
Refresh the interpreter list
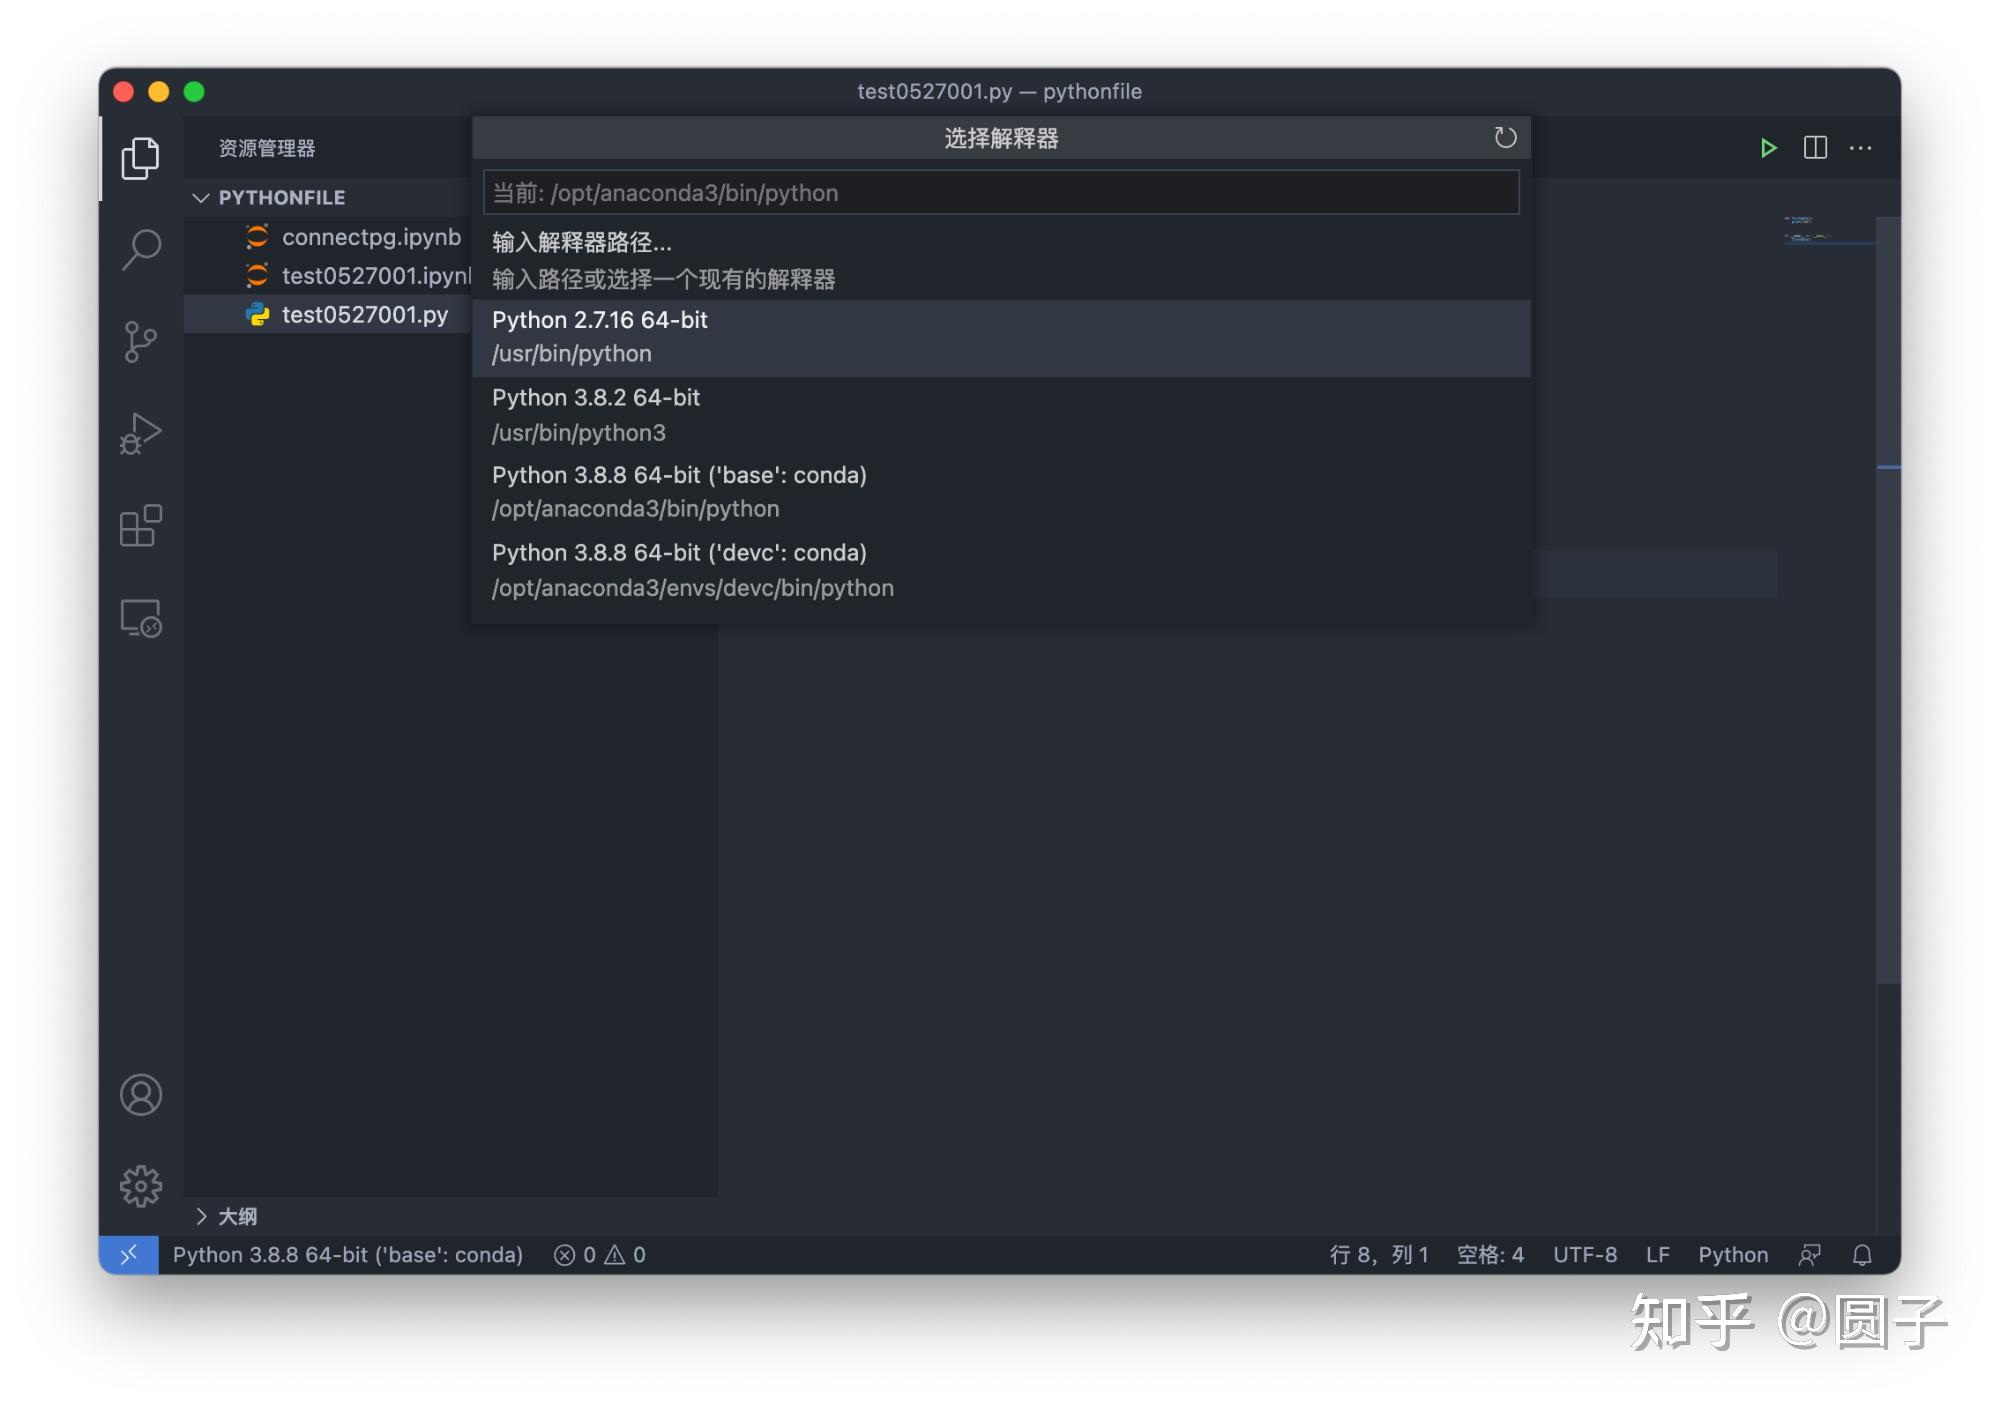tap(1505, 138)
